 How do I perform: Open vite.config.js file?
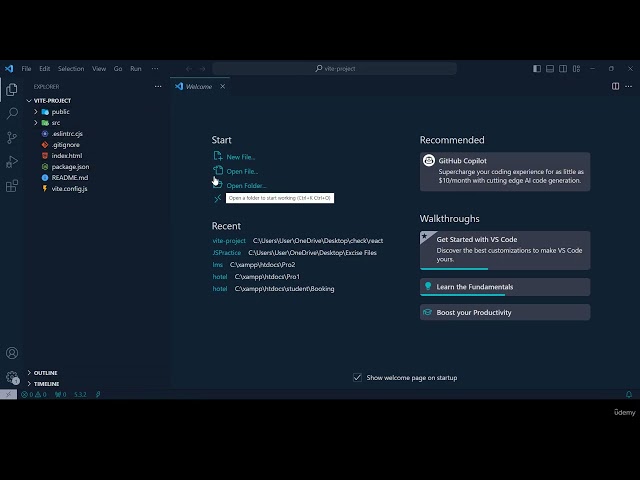click(69, 189)
